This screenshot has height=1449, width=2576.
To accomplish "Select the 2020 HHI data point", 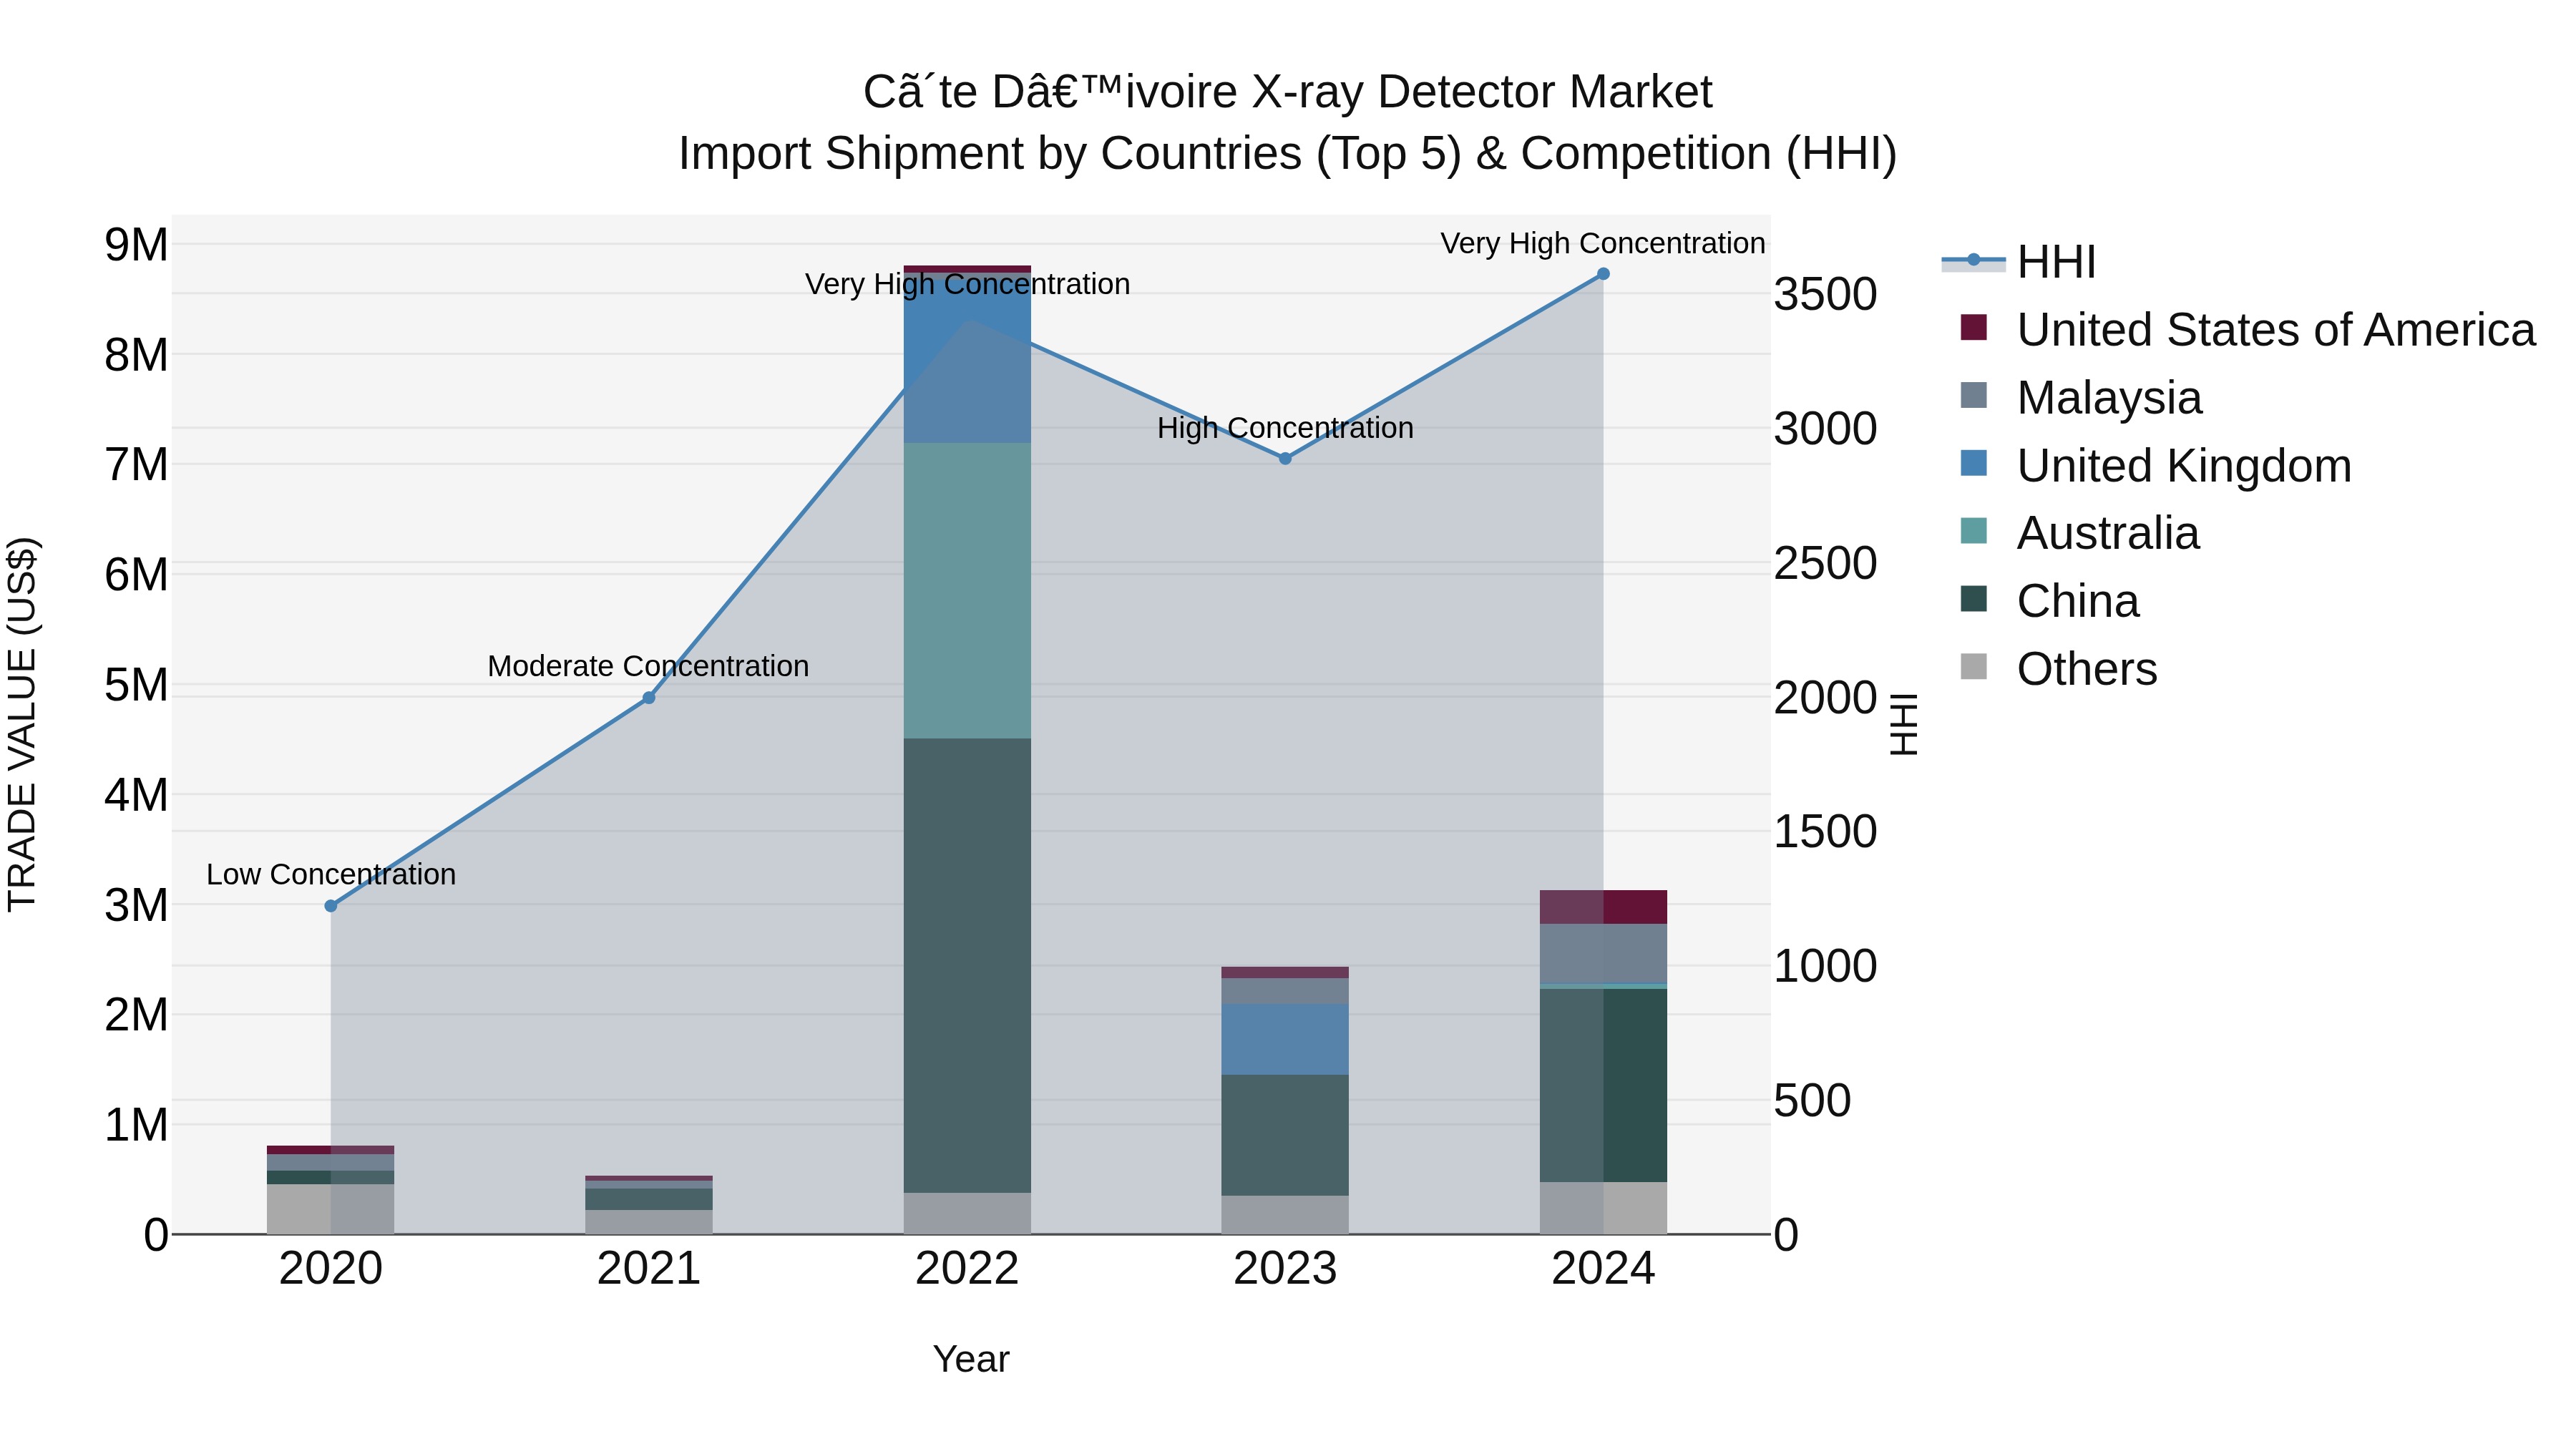I will tap(331, 906).
